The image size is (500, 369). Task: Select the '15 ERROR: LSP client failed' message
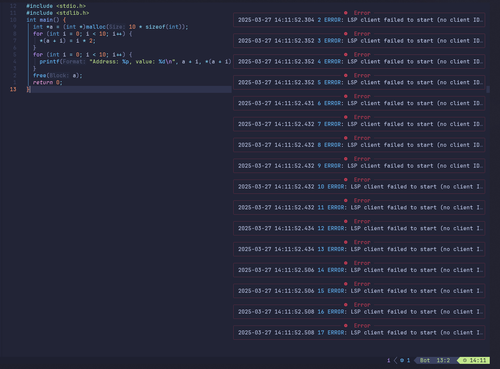tap(360, 291)
